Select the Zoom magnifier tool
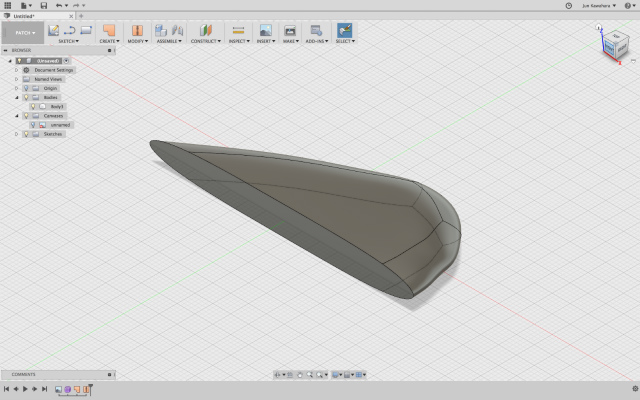The width and height of the screenshot is (640, 400). point(310,375)
